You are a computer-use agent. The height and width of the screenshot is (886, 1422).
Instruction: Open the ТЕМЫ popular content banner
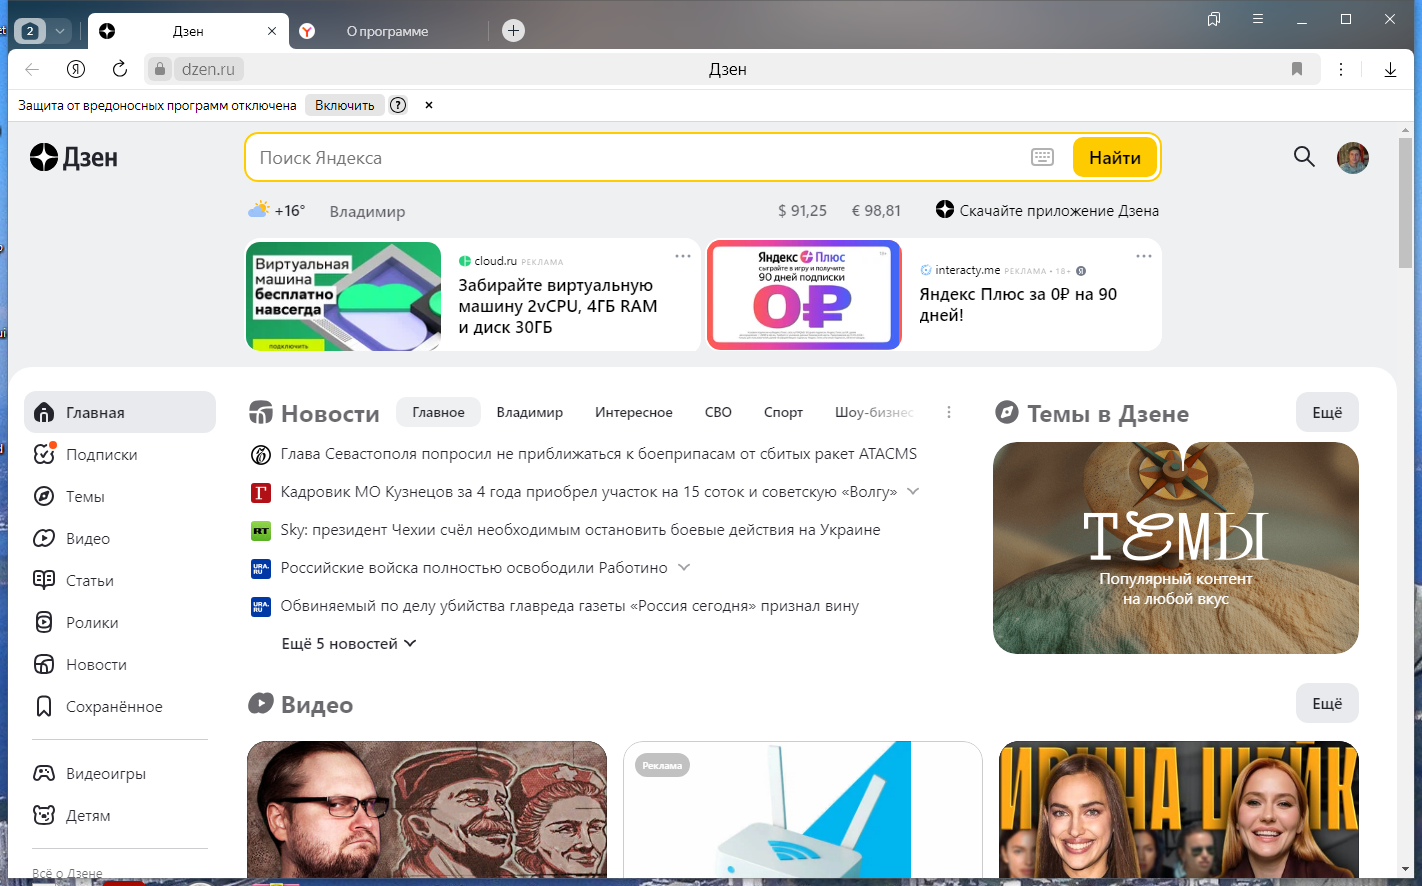coord(1176,548)
